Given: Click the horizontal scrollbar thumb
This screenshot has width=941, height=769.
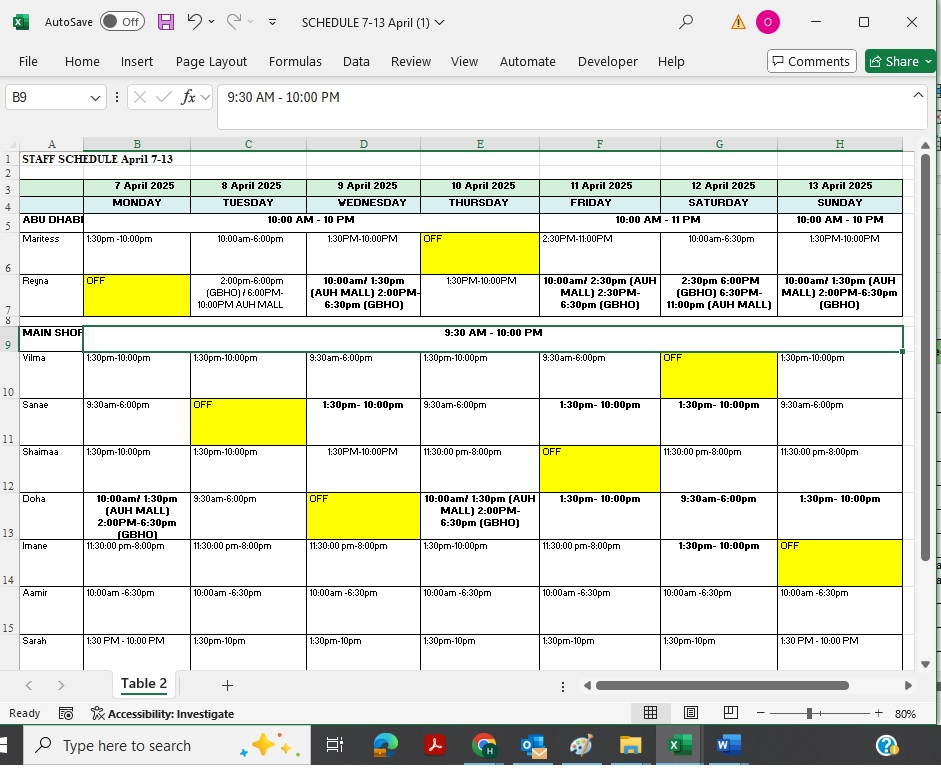Looking at the screenshot, I should click(x=722, y=685).
